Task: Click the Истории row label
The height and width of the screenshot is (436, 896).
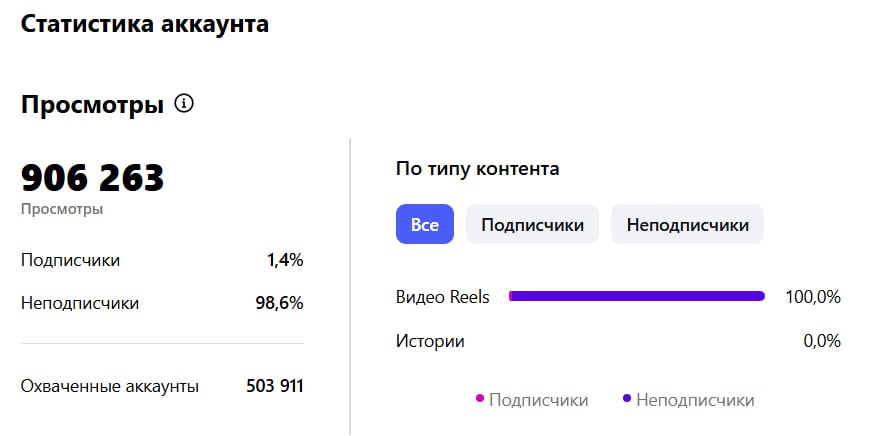Action: (430, 341)
